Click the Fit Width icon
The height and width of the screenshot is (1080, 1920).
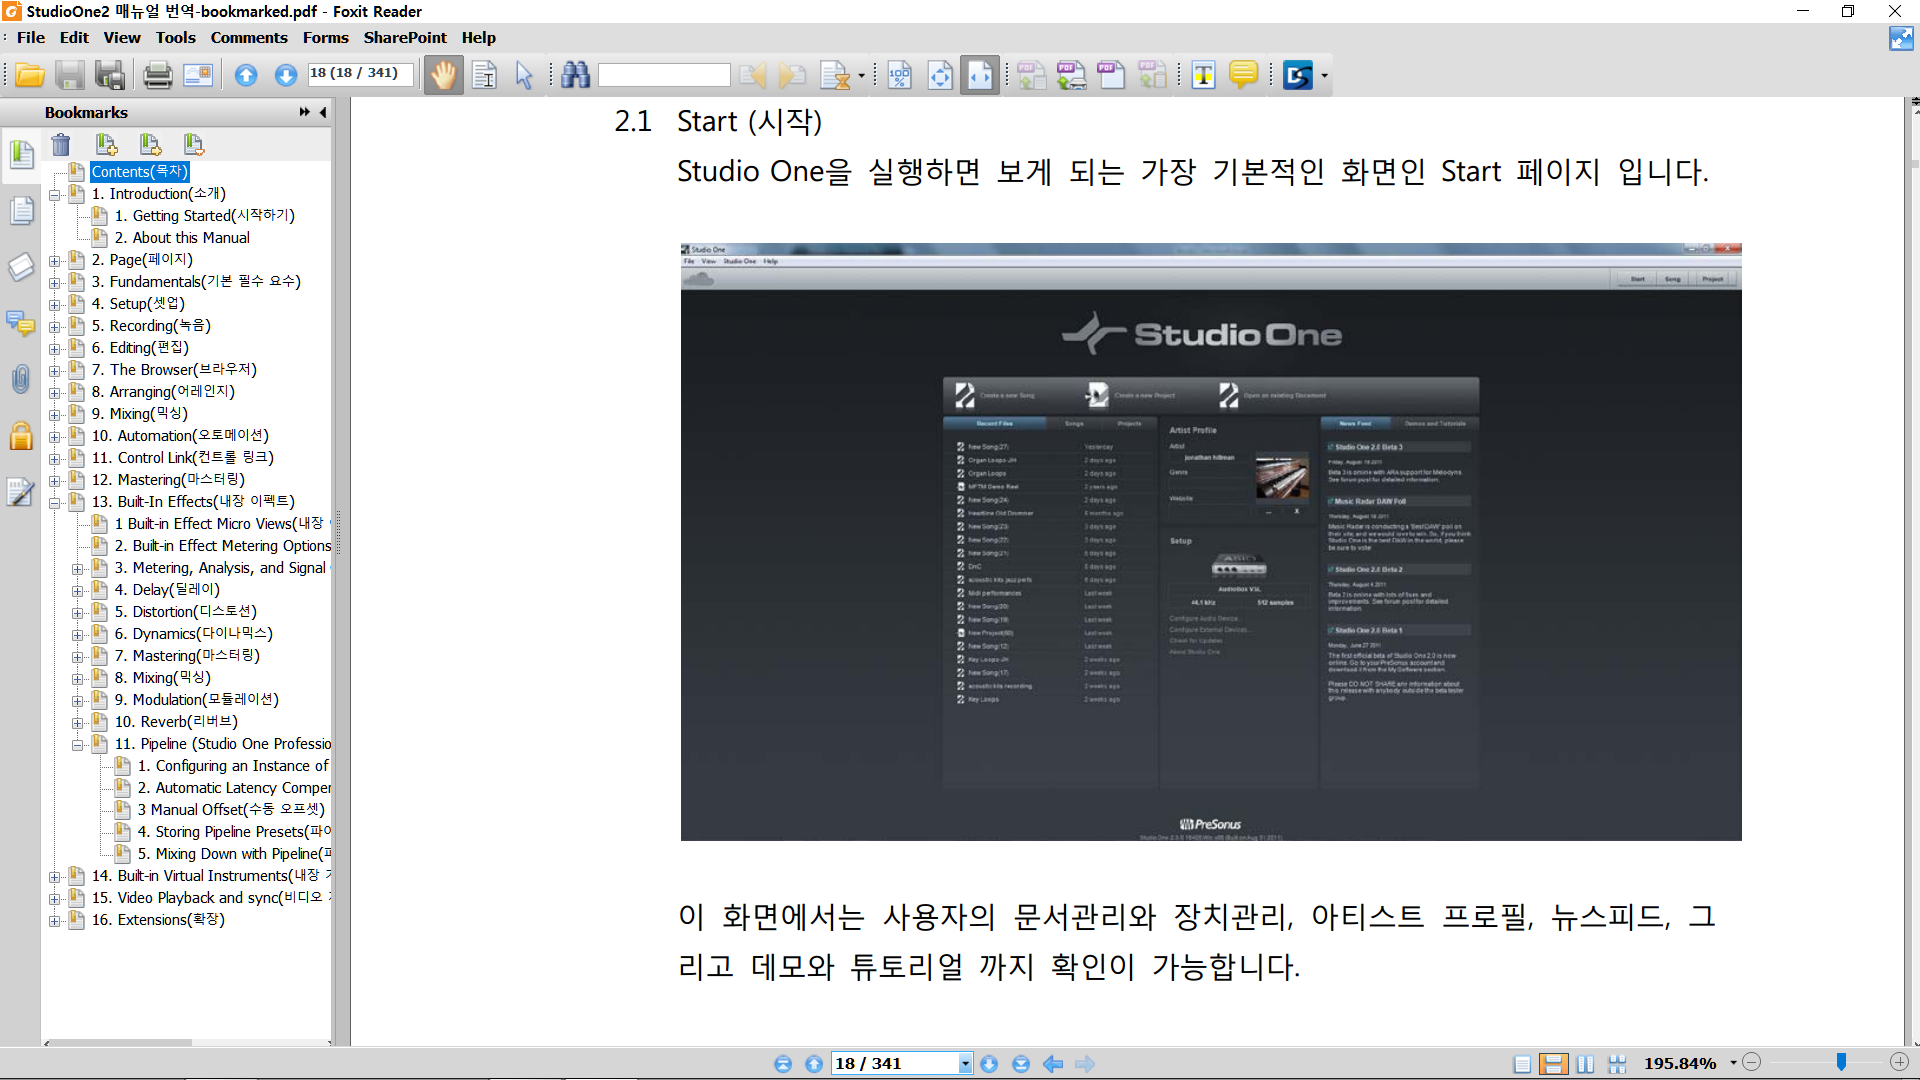980,75
